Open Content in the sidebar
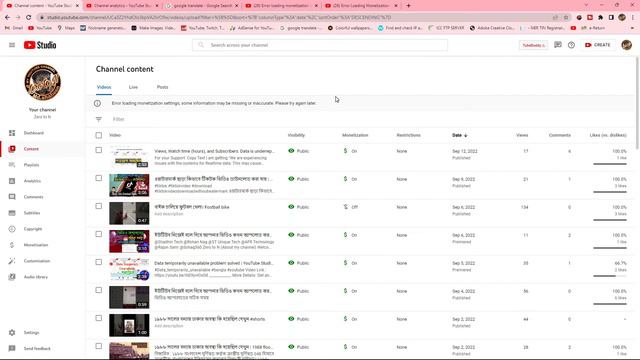This screenshot has height=360, width=640. 42,149
